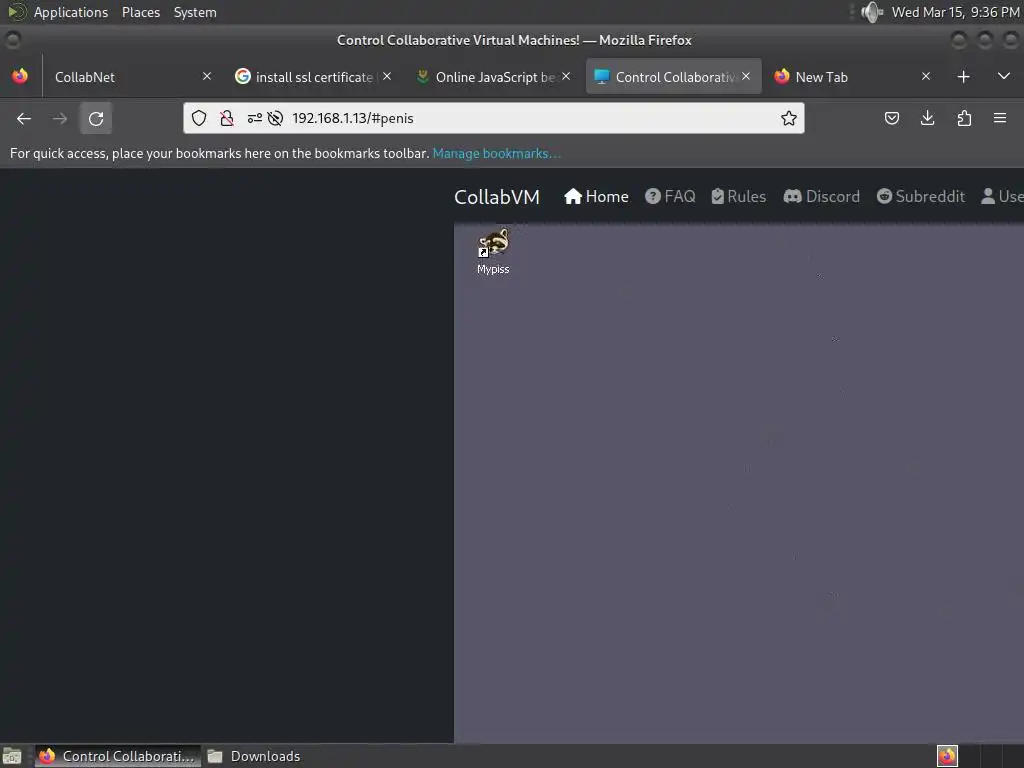The width and height of the screenshot is (1024, 768).
Task: Switch to the New Tab tab
Action: (x=853, y=77)
